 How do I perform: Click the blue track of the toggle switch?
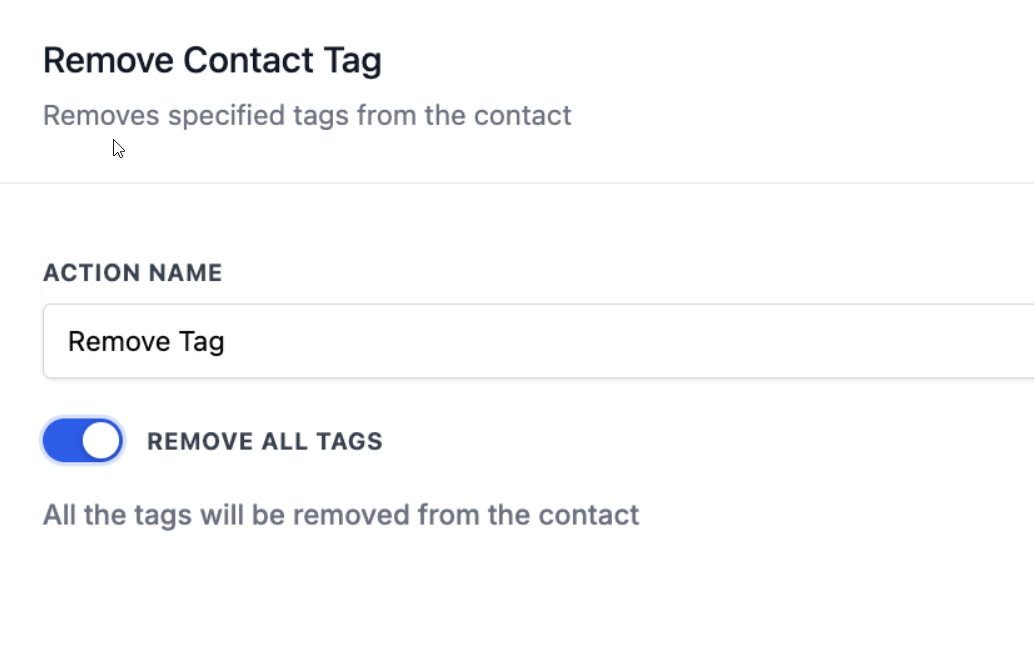[x=61, y=441]
